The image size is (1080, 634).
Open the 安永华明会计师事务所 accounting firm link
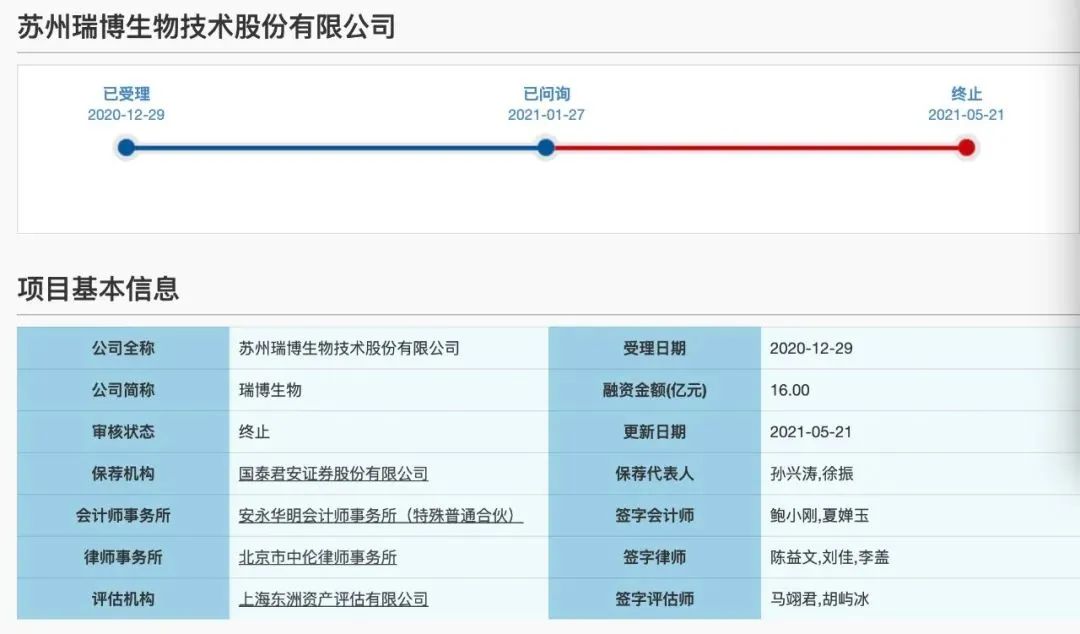pos(381,516)
